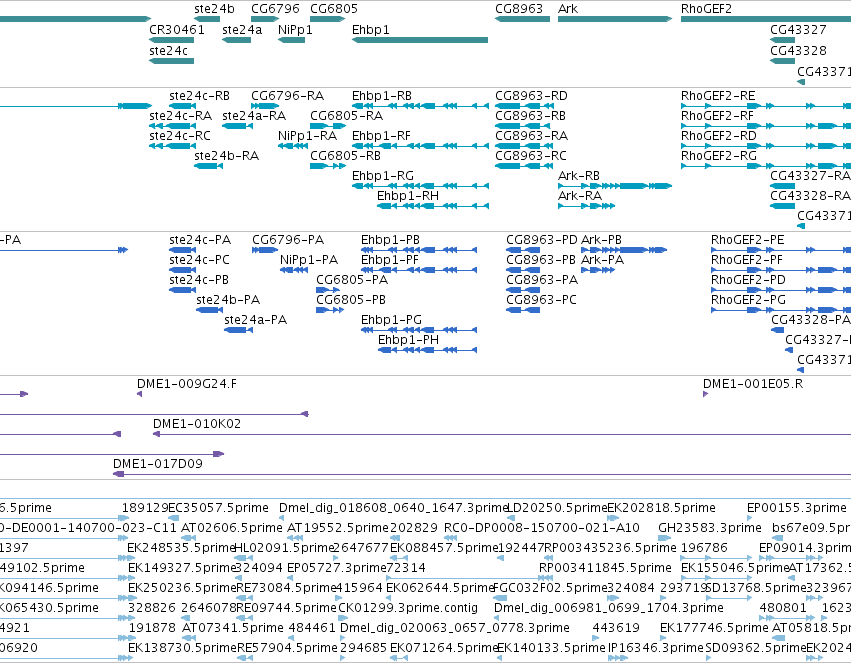Click transcript Ehbp1-RF
Image resolution: width=851 pixels, height=663 pixels.
tap(381, 136)
